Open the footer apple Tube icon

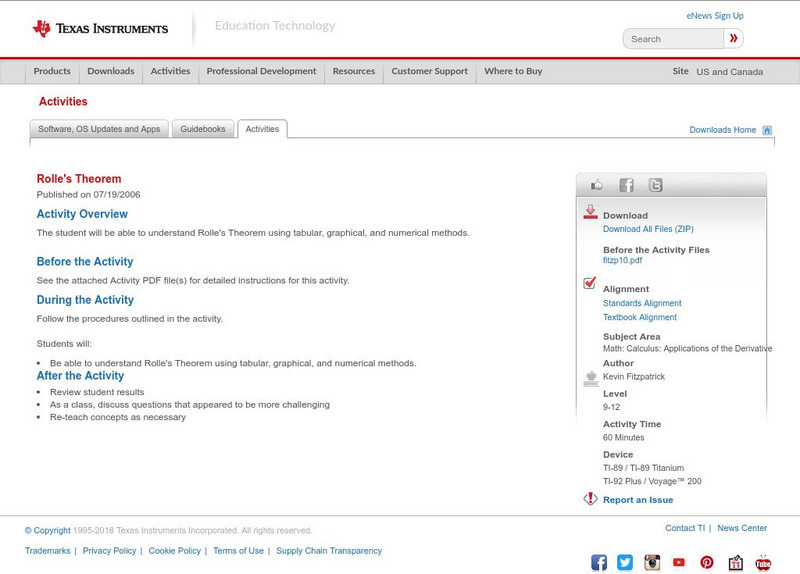(763, 562)
